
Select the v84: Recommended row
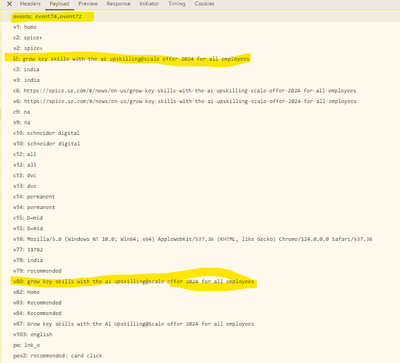[x=37, y=313]
